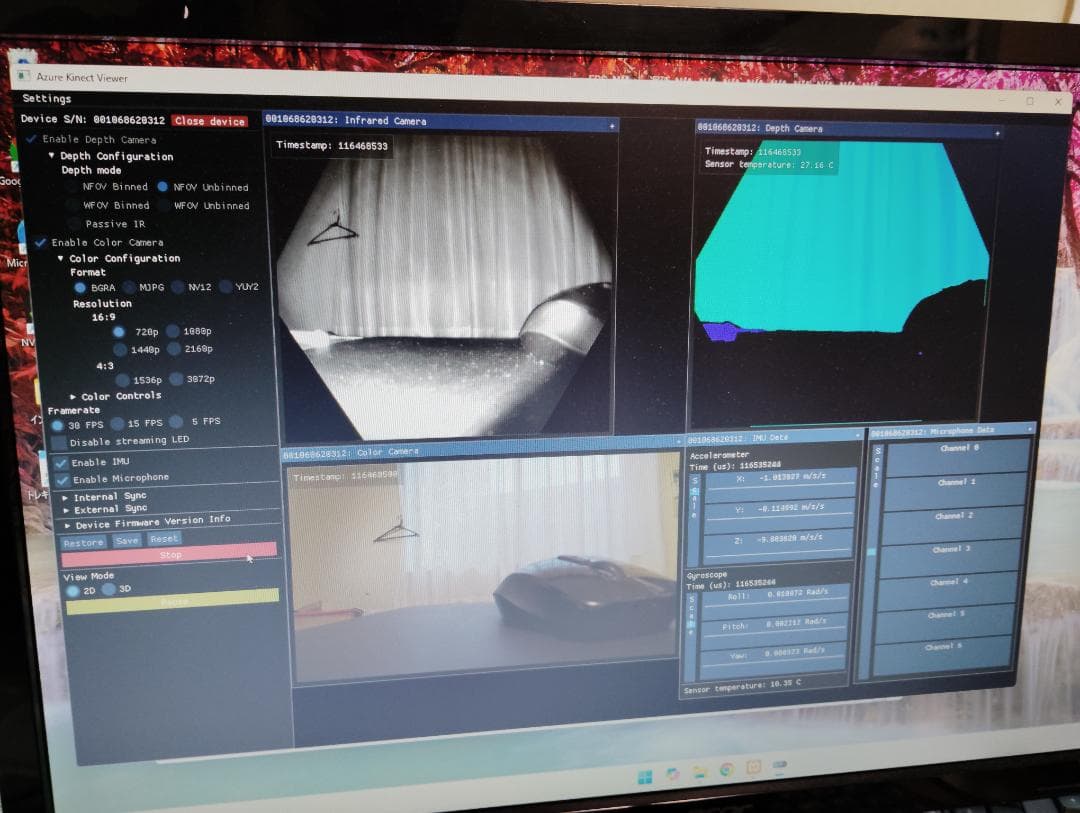This screenshot has width=1080, height=813.
Task: Launch Google Chrome from the taskbar
Action: 725,772
